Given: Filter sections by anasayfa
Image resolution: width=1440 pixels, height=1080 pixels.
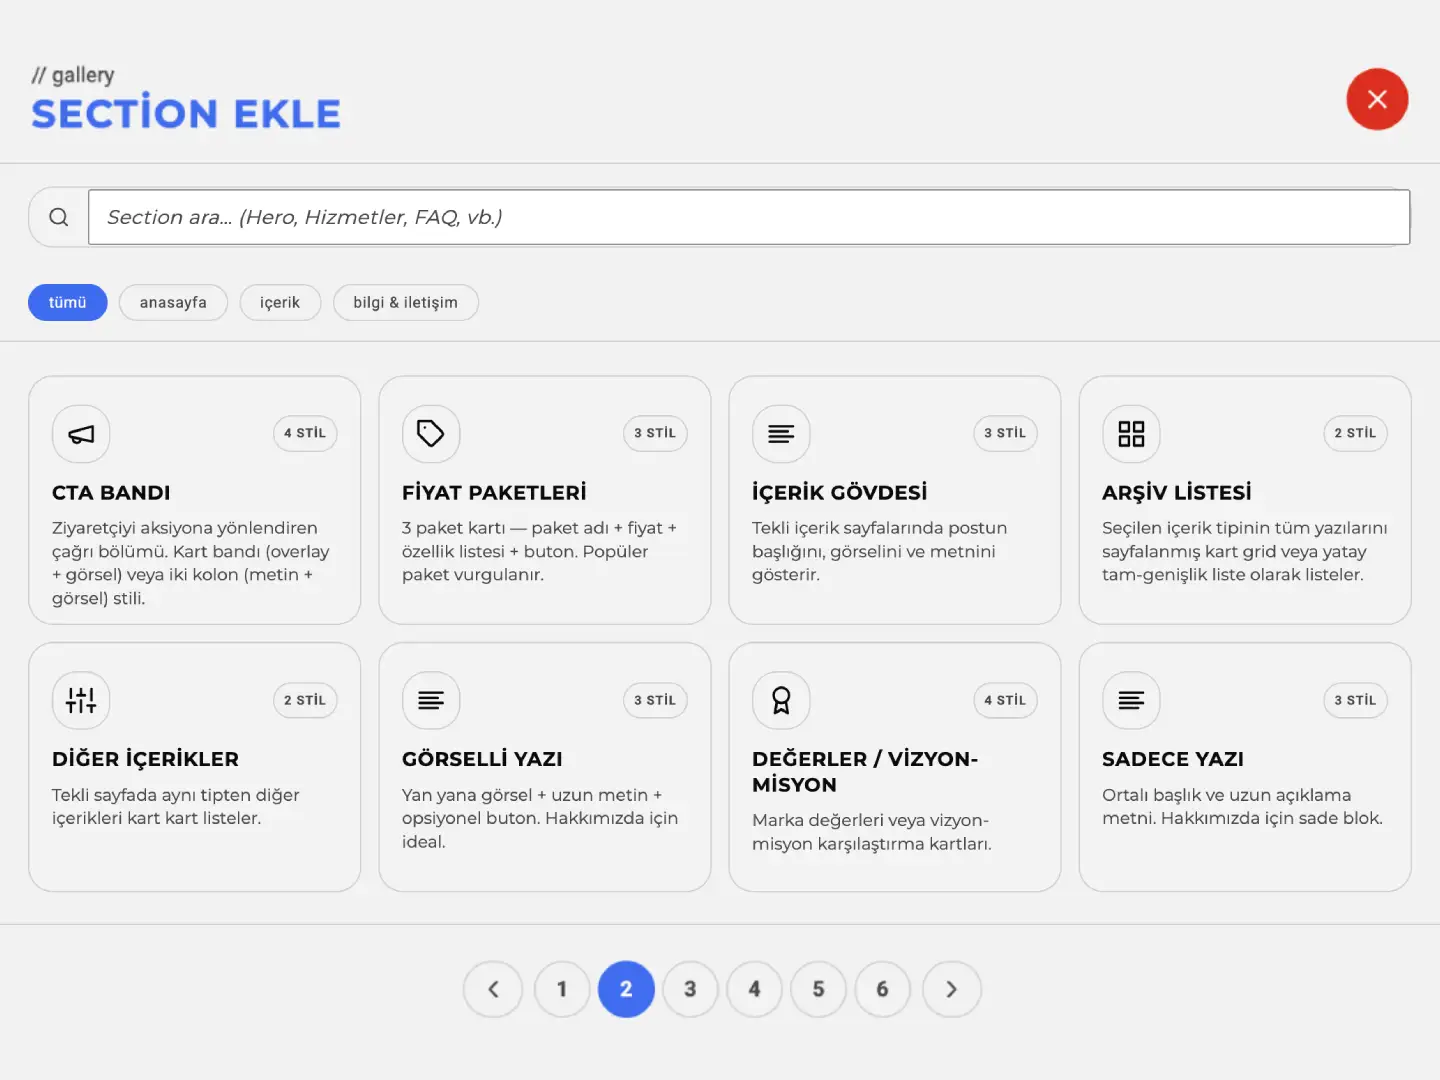Looking at the screenshot, I should click(x=173, y=302).
